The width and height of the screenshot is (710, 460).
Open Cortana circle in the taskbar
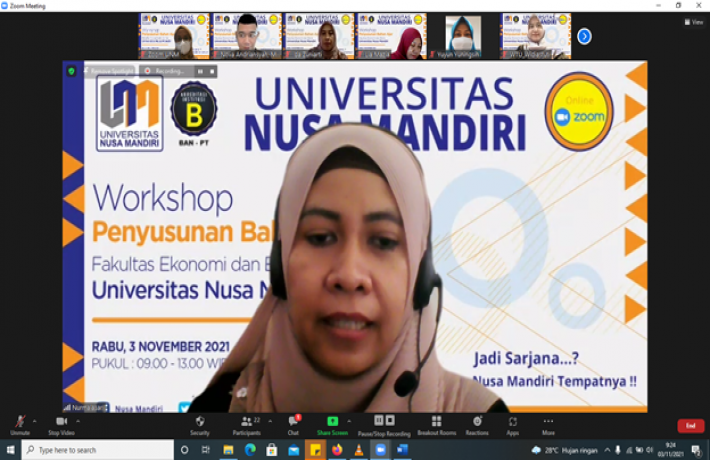tap(184, 450)
